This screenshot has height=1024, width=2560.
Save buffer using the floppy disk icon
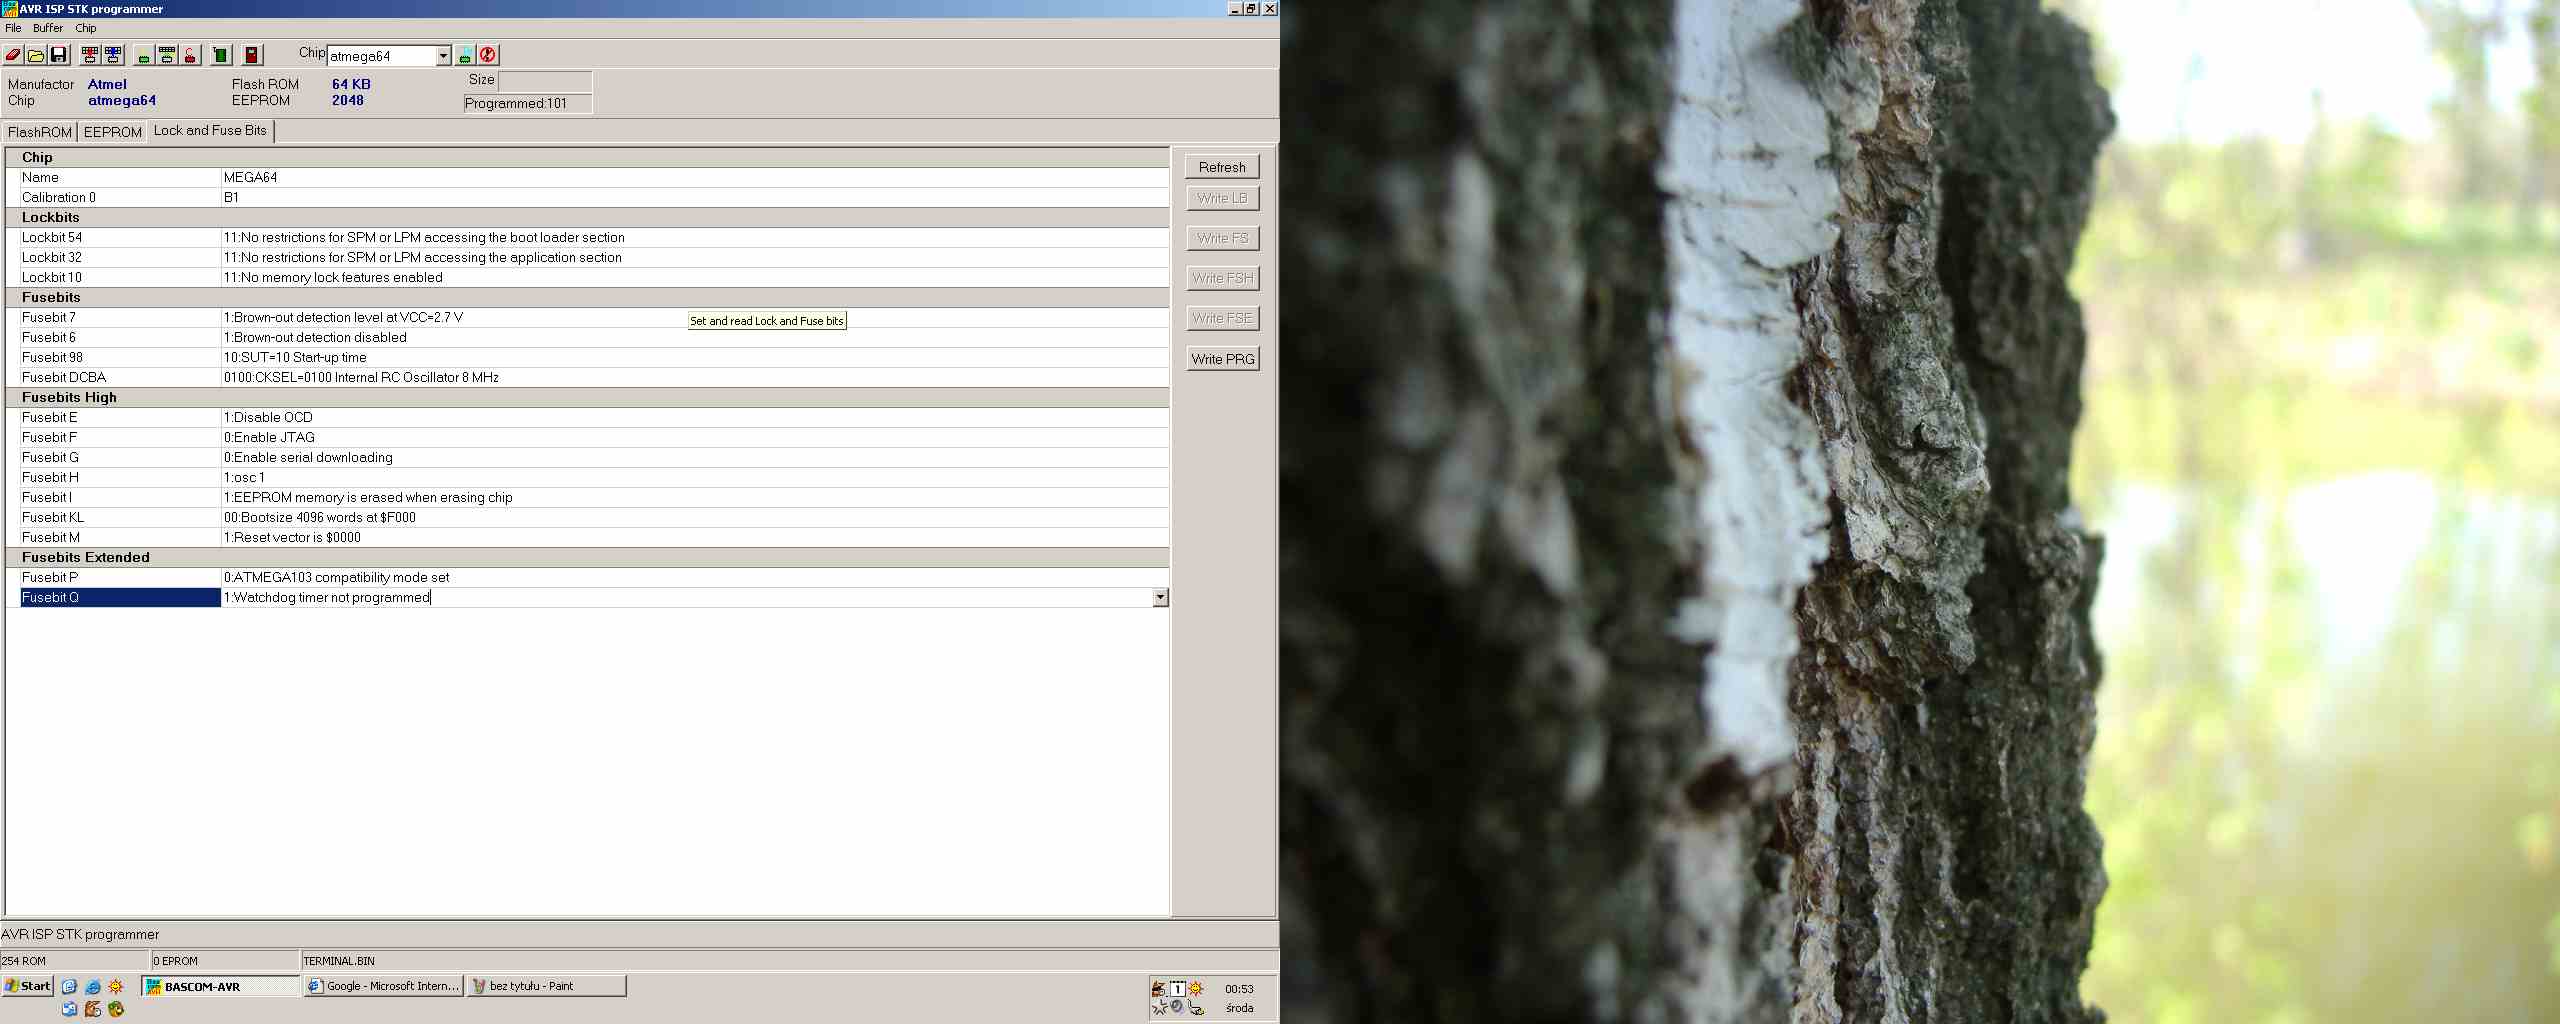click(58, 55)
